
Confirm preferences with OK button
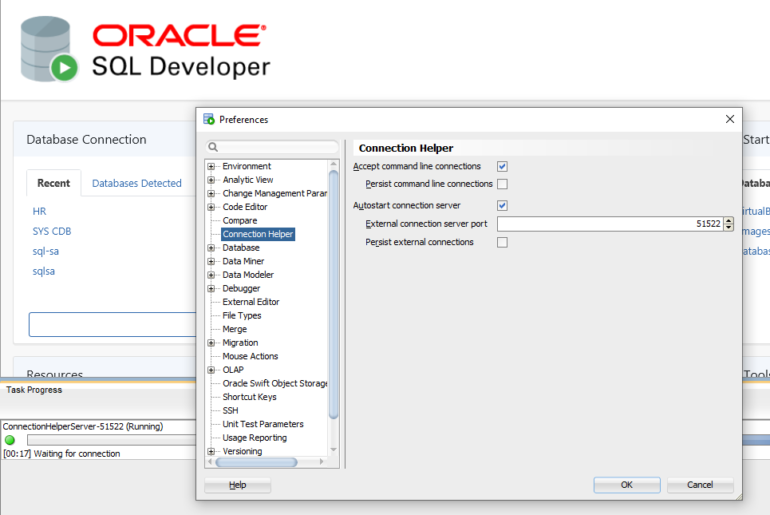(627, 485)
